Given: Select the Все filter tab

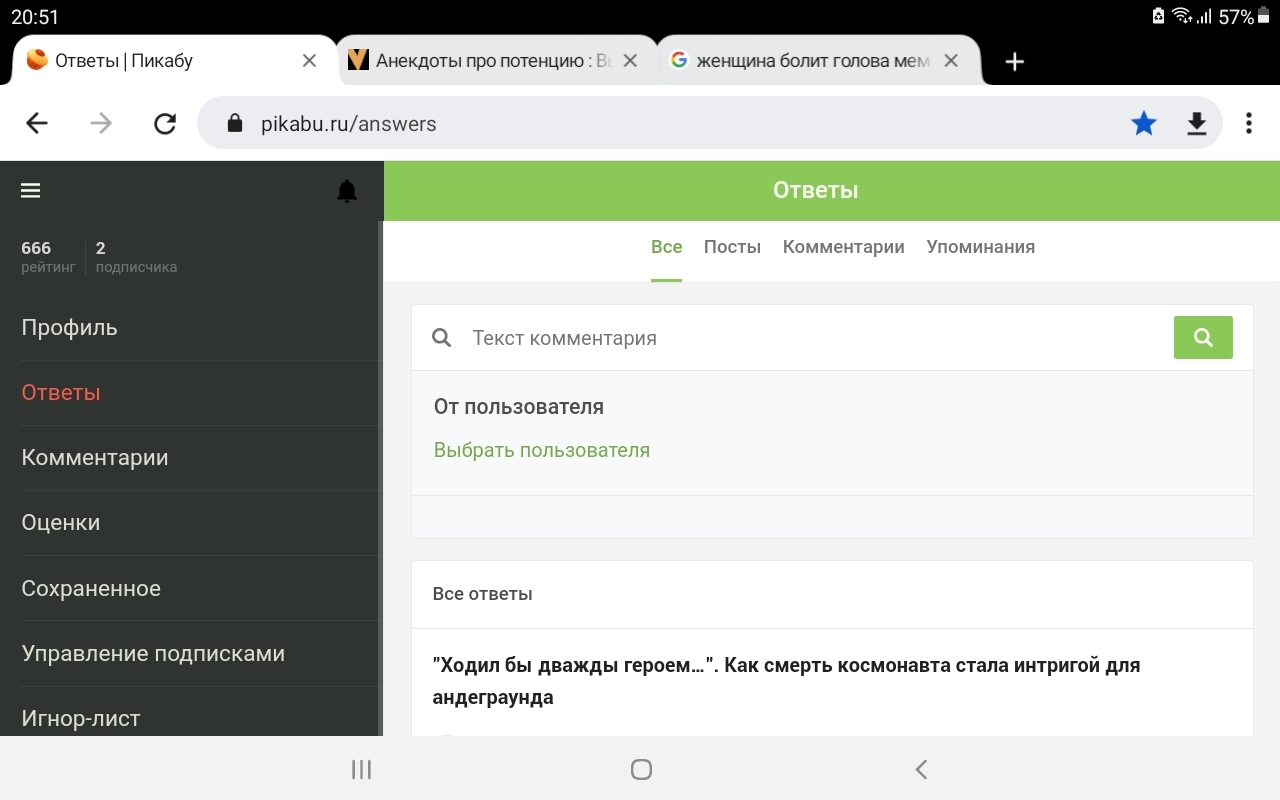Looking at the screenshot, I should coord(667,247).
